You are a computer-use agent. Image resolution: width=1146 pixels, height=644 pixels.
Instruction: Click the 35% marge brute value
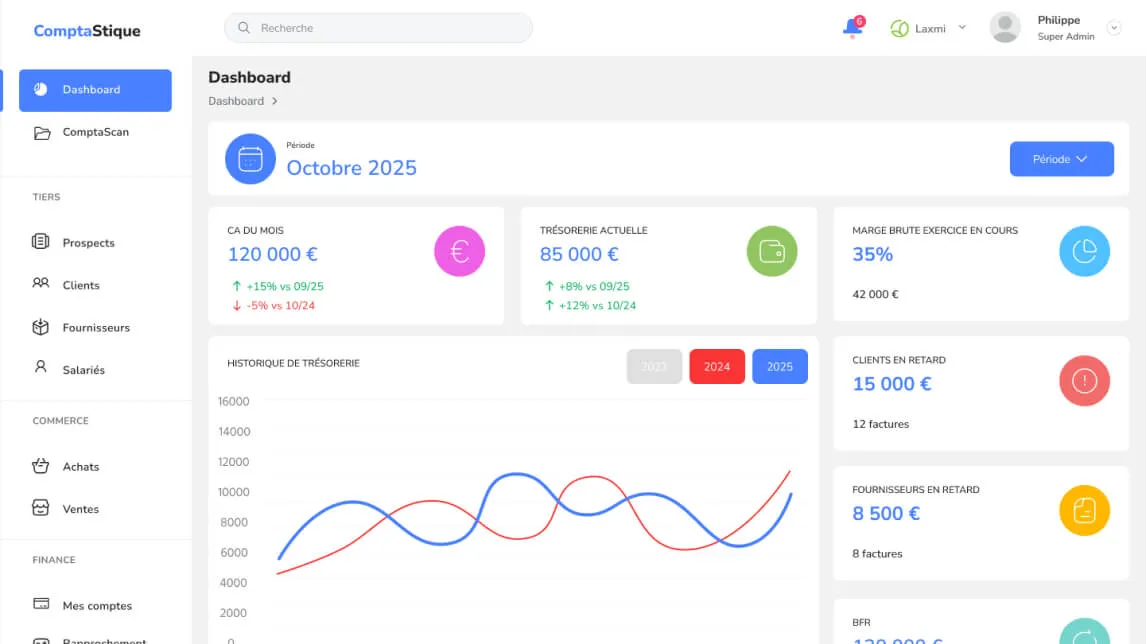pos(873,254)
